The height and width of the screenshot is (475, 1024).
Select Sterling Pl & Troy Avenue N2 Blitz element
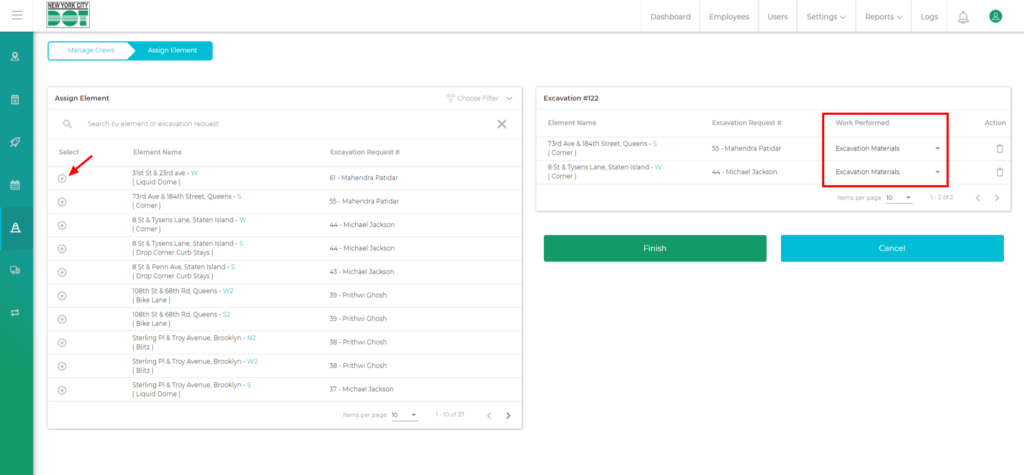point(62,343)
